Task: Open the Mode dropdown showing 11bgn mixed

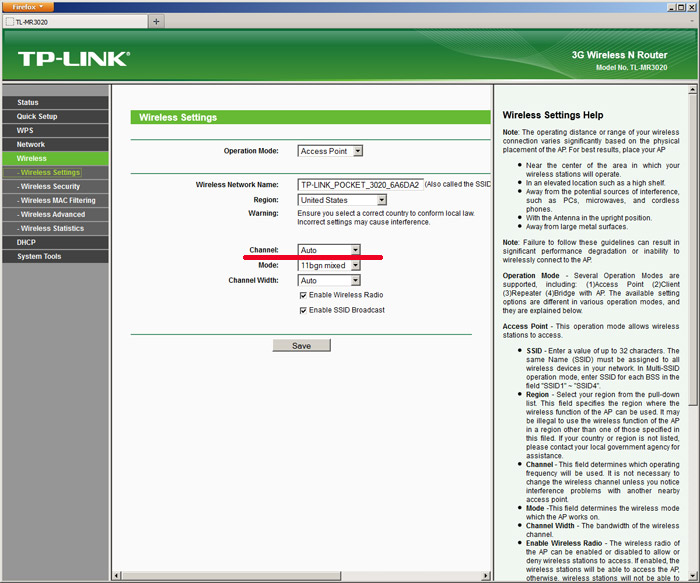Action: 329,265
